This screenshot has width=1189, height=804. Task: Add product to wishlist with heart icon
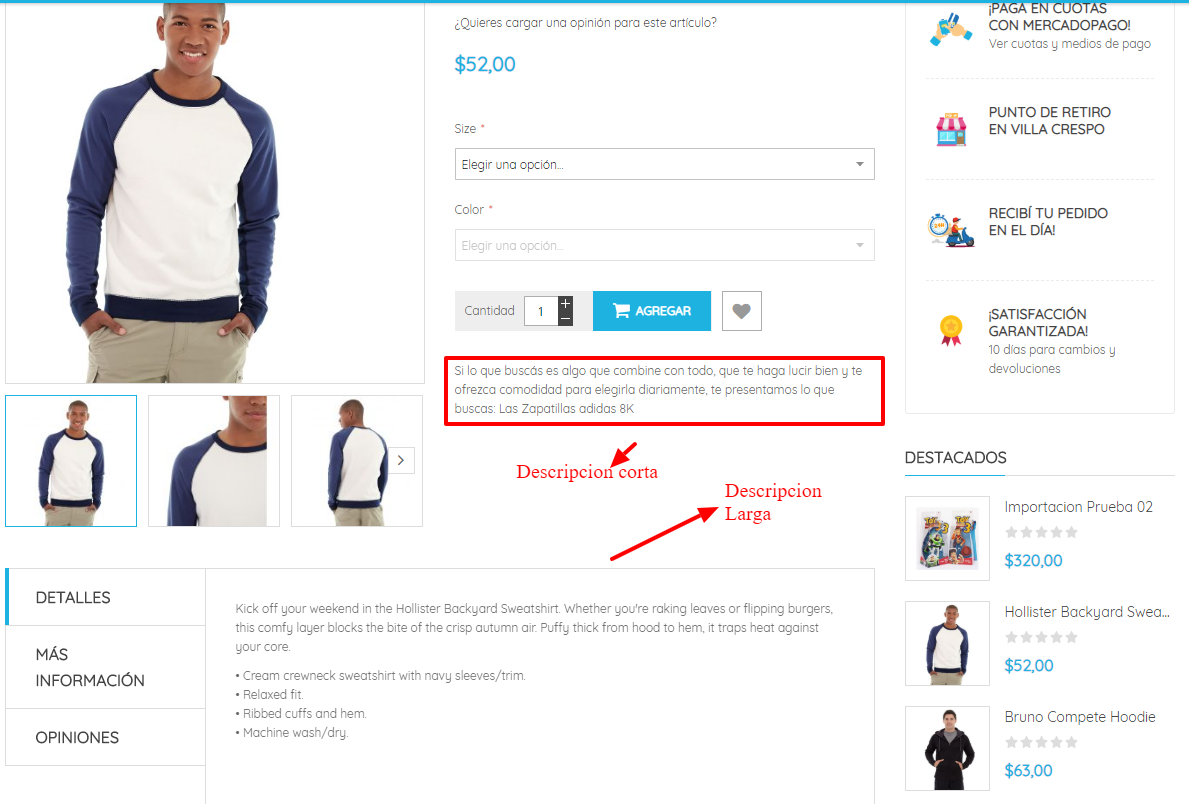coord(742,311)
